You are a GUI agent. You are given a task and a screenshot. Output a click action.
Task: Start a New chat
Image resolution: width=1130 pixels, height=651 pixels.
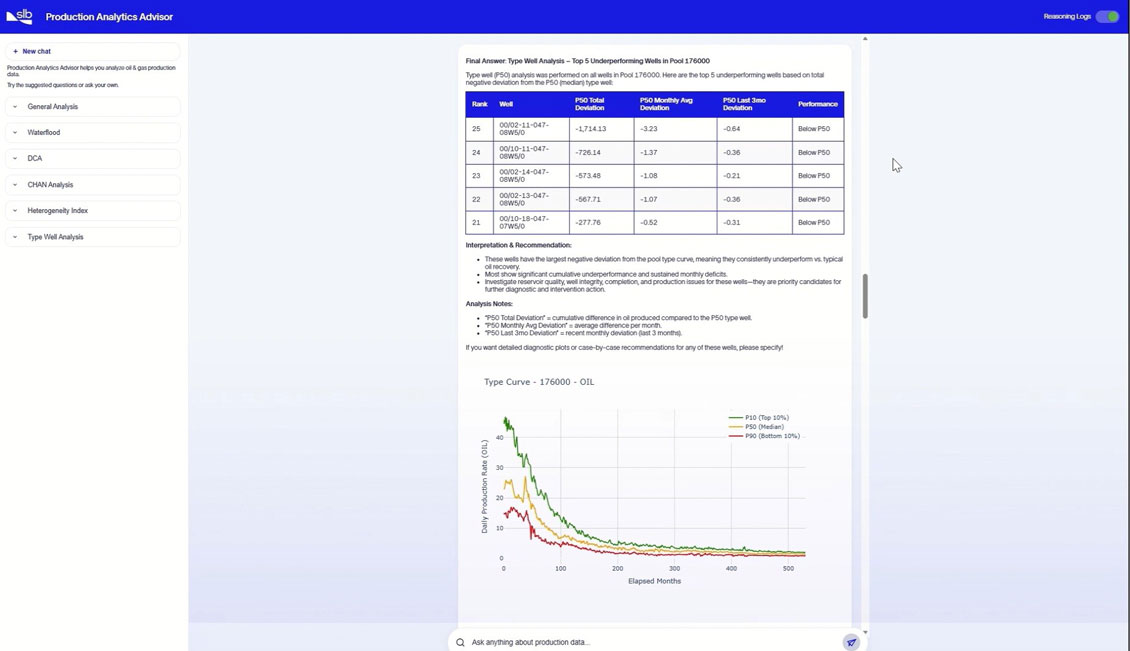[92, 51]
